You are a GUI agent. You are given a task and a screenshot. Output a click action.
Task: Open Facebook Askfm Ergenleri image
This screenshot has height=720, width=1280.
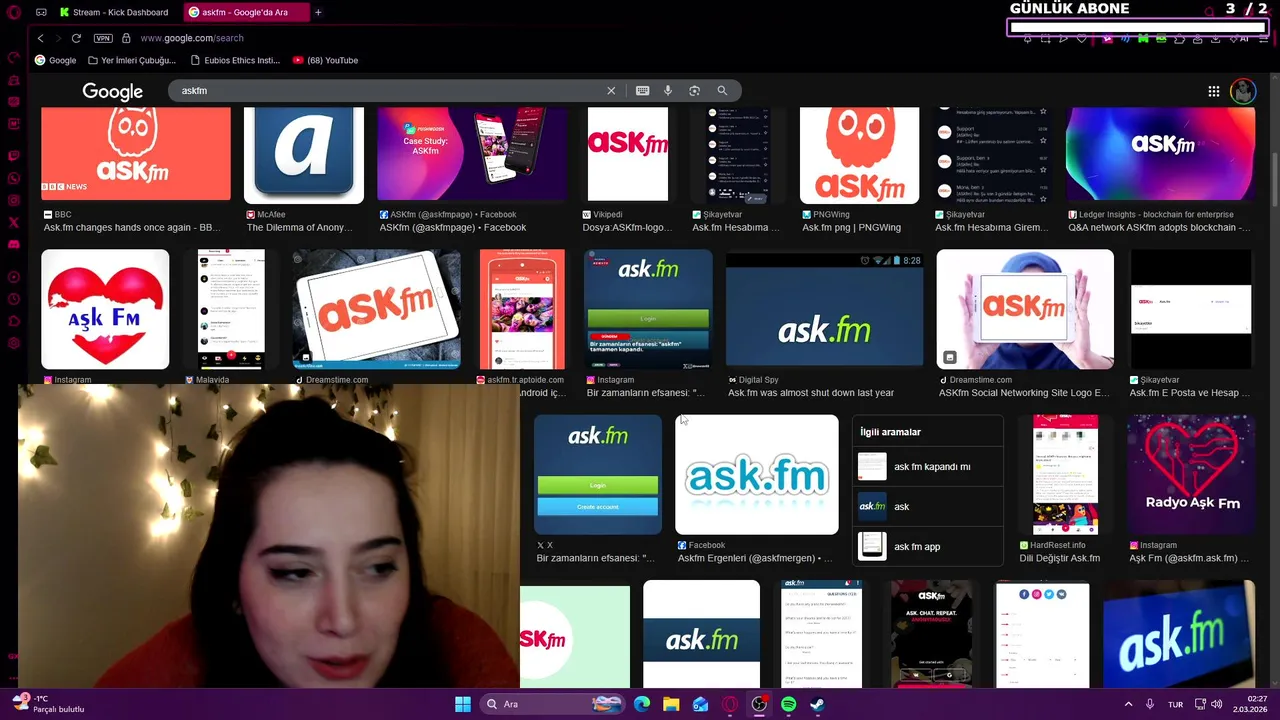[757, 475]
